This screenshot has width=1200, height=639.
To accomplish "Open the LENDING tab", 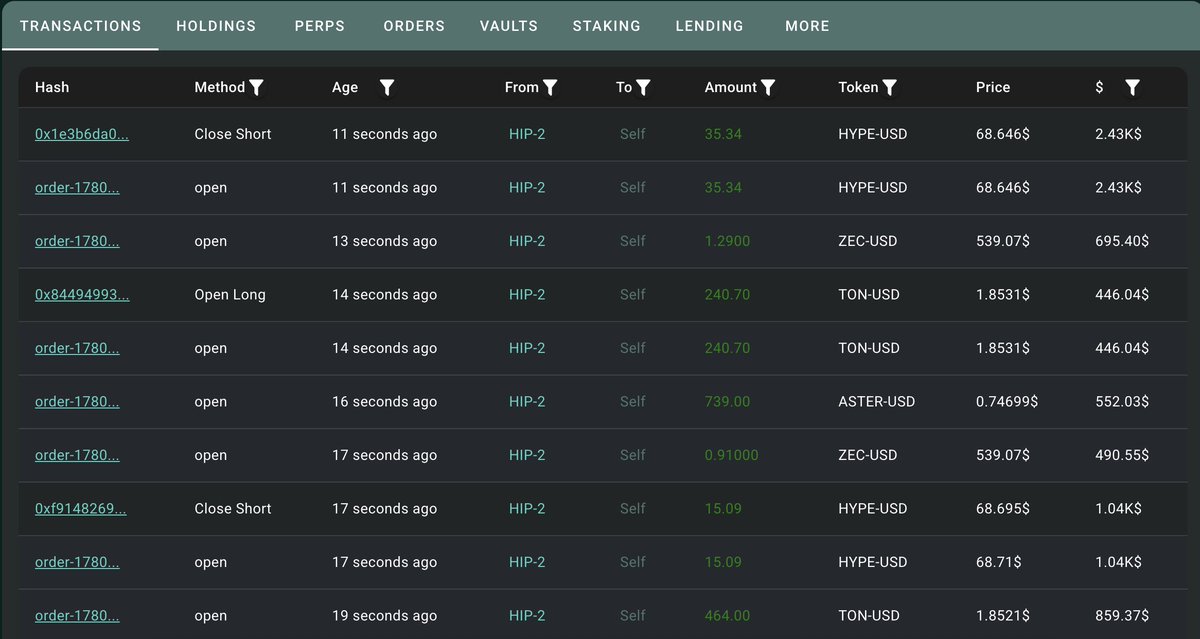I will (710, 26).
